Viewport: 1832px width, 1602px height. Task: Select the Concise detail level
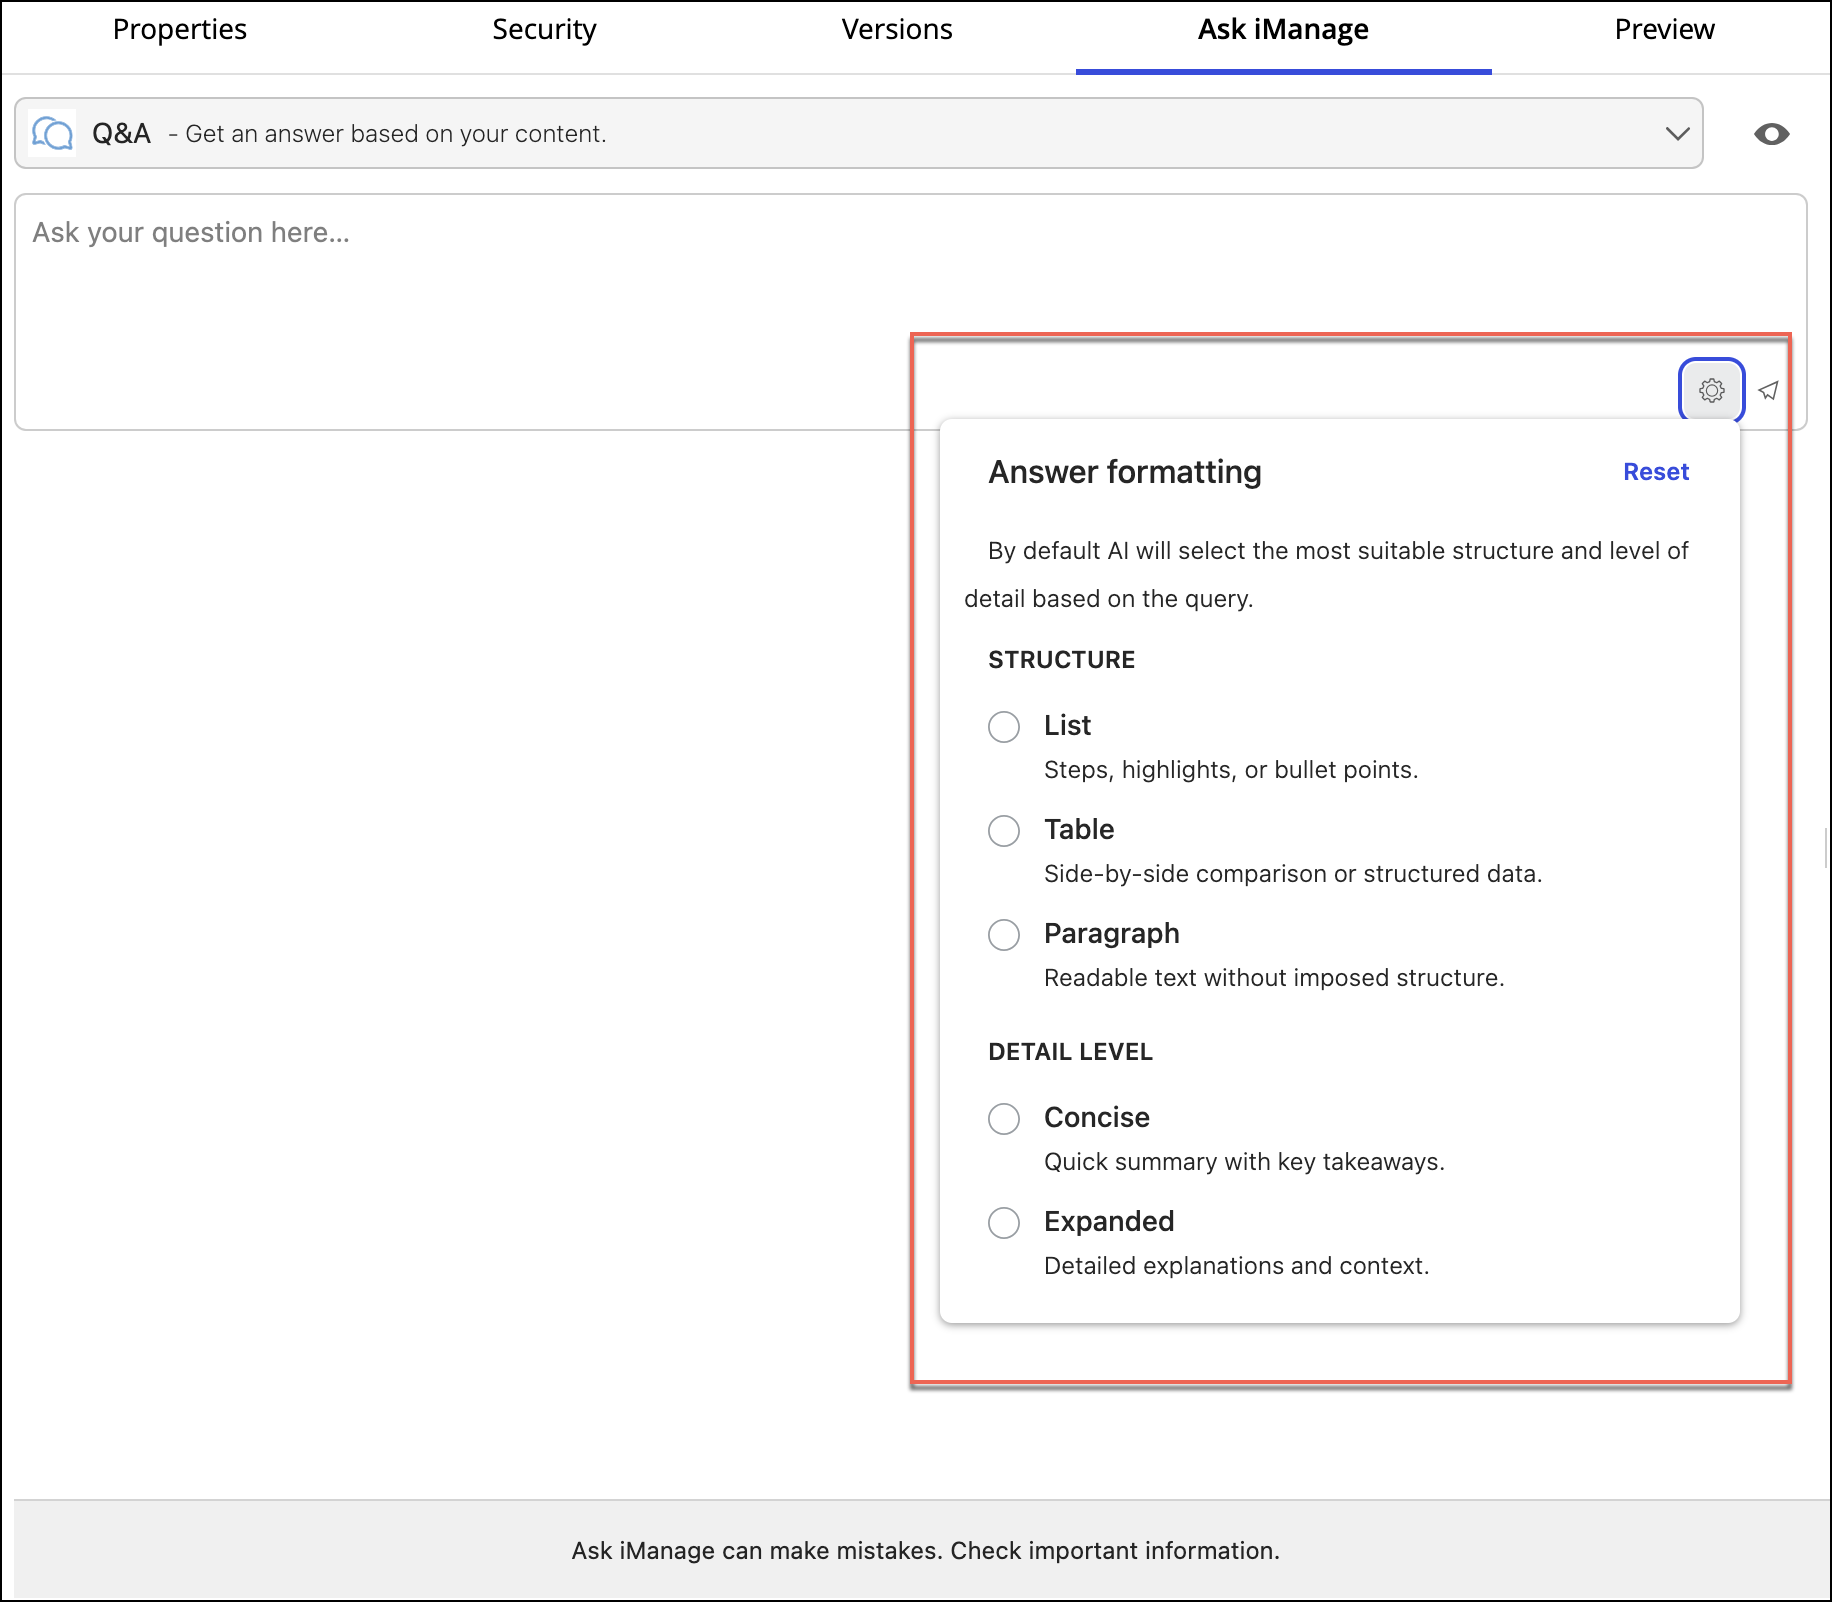tap(1004, 1118)
